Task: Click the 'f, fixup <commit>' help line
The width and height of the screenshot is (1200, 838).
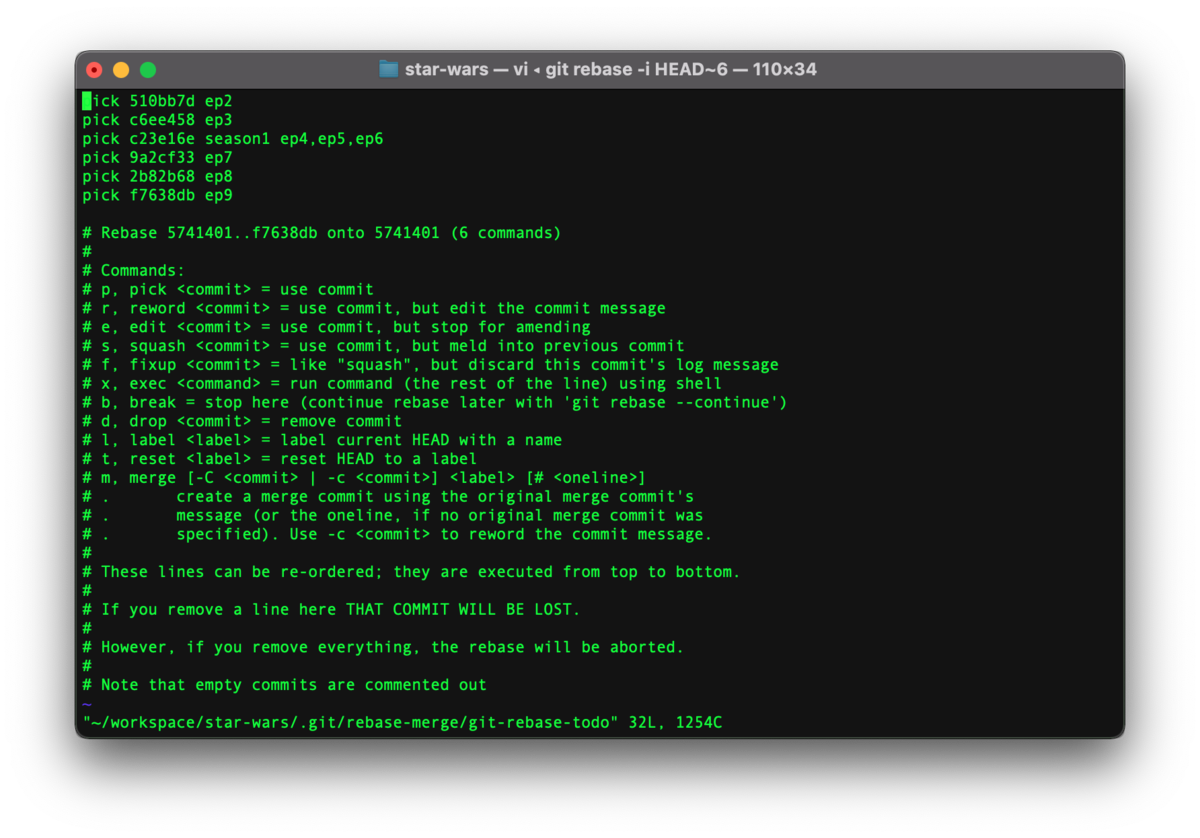Action: click(x=430, y=365)
